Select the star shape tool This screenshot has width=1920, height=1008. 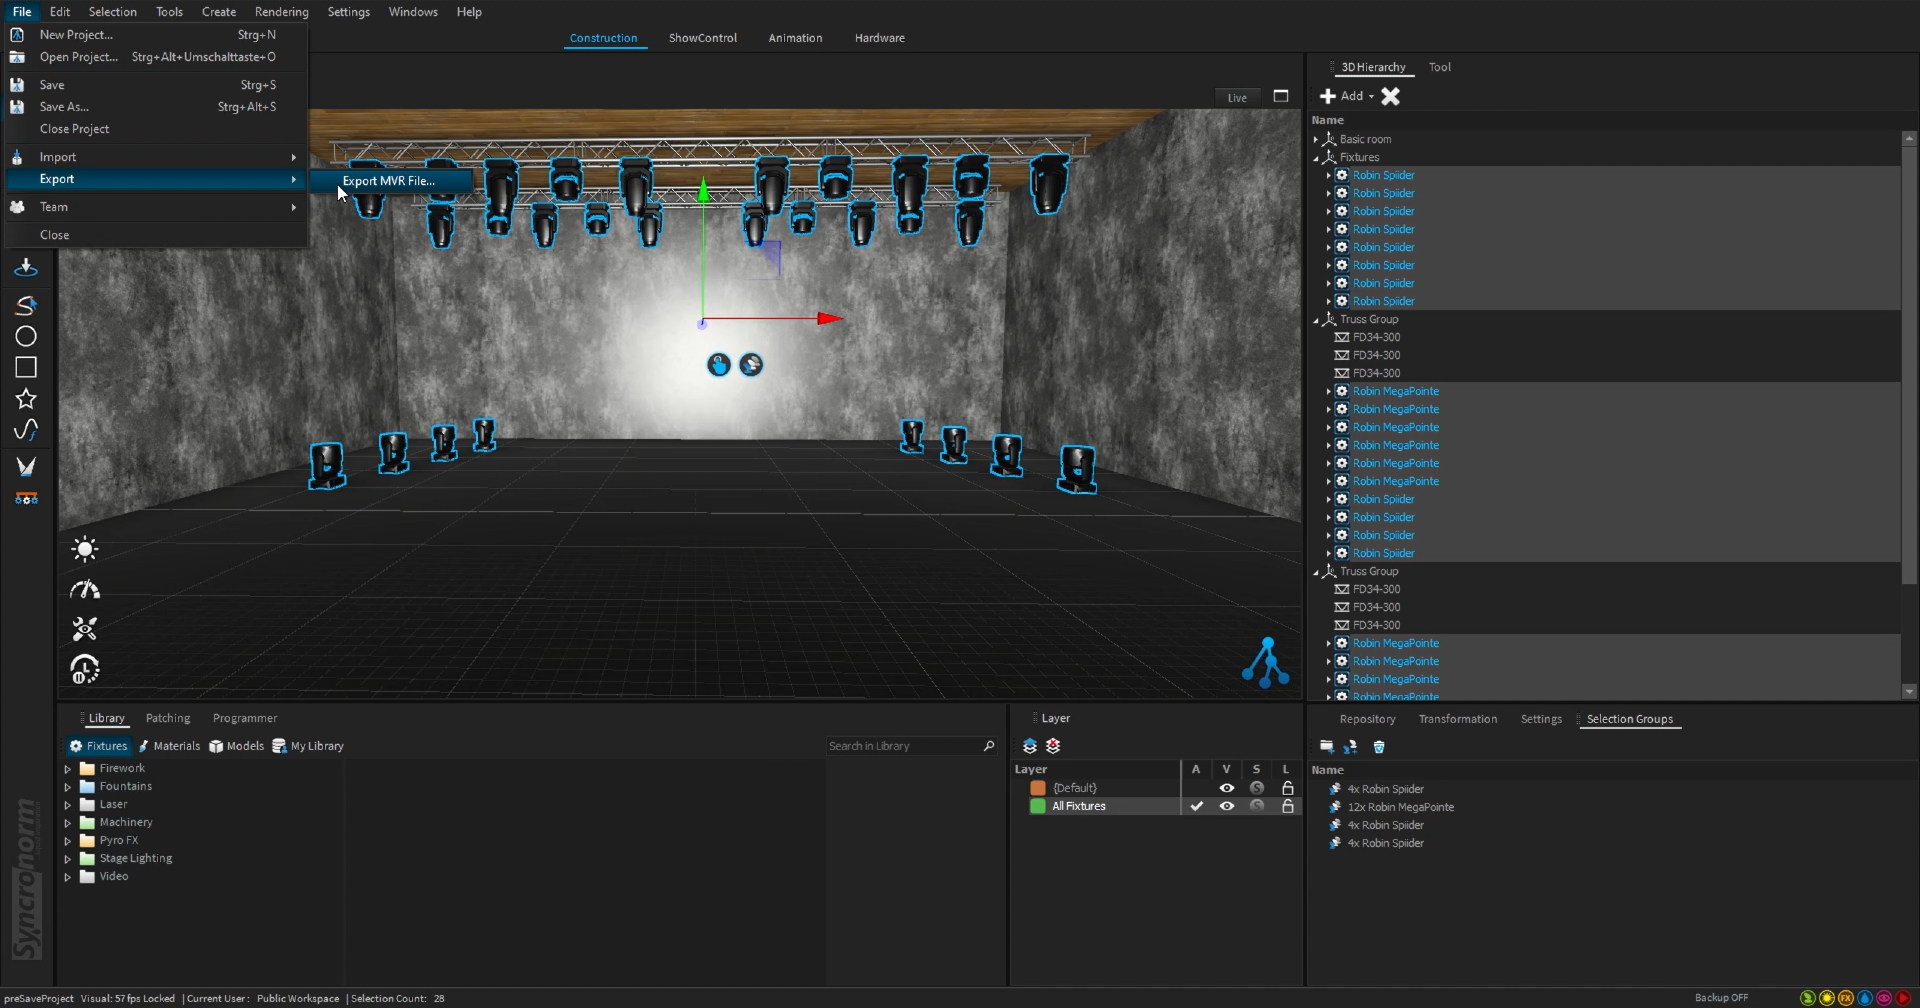pos(26,399)
